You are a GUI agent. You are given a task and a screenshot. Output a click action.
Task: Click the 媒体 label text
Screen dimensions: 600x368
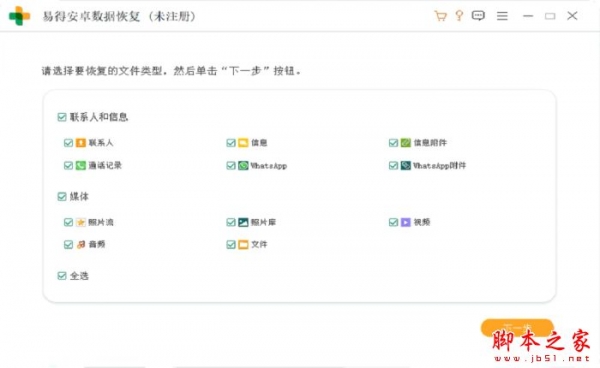coord(79,197)
